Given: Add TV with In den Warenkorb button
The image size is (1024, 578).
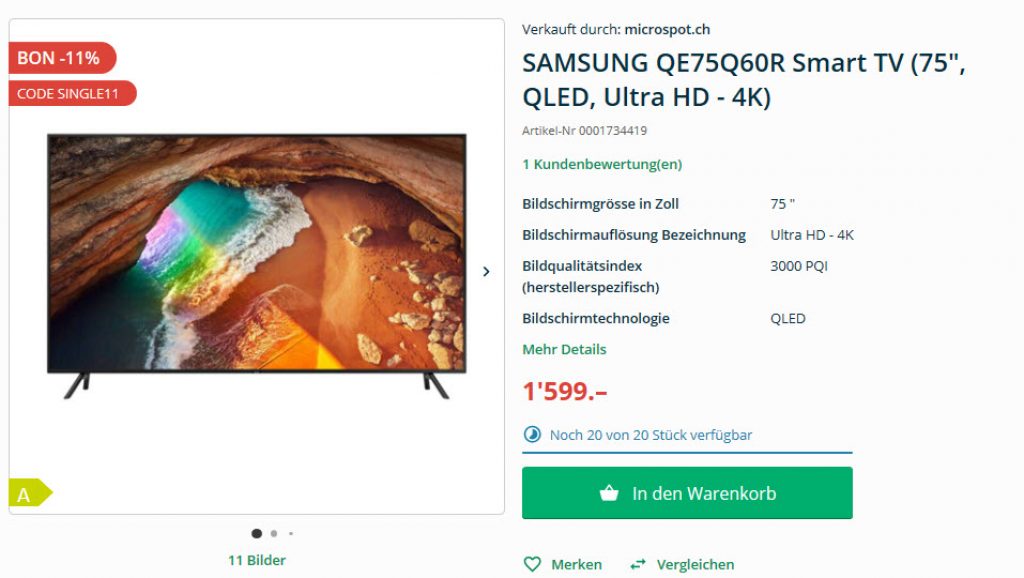Looking at the screenshot, I should point(687,493).
